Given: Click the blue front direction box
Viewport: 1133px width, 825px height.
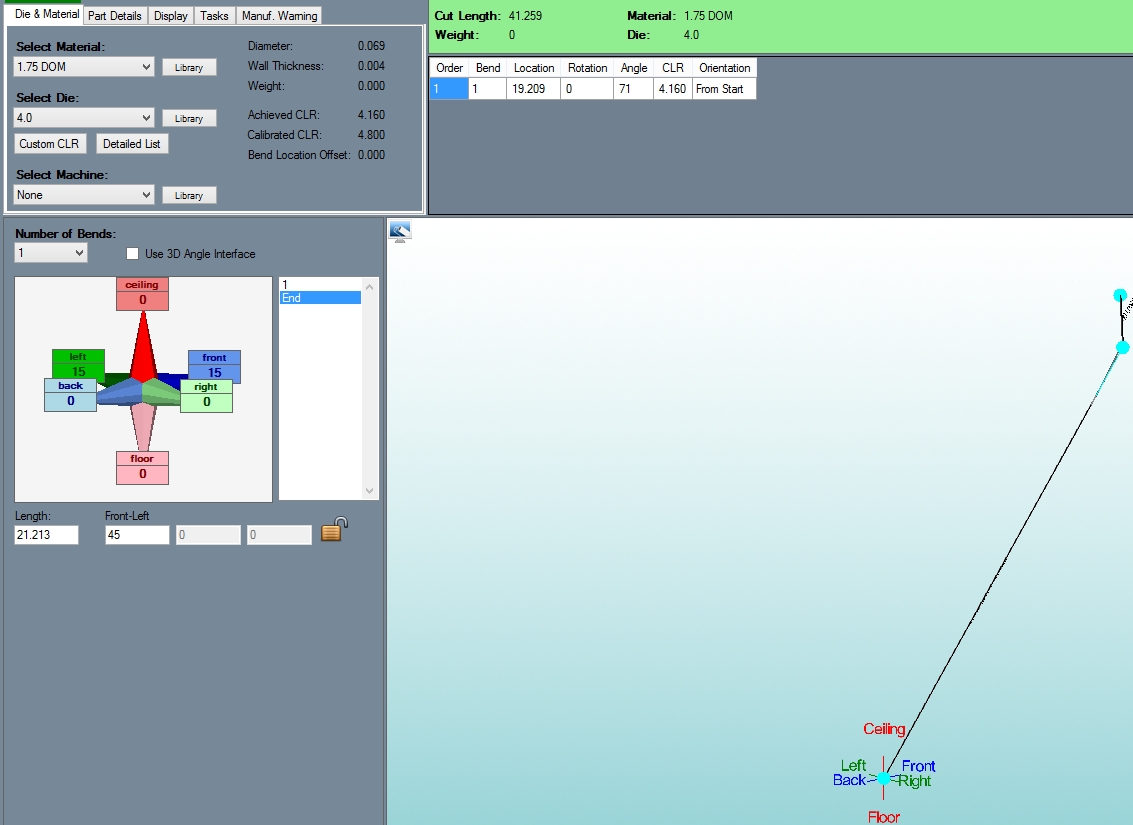Looking at the screenshot, I should pyautogui.click(x=214, y=365).
